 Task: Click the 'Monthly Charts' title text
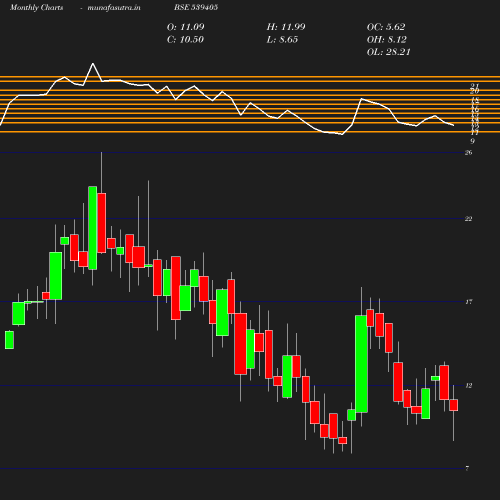[x=37, y=7]
